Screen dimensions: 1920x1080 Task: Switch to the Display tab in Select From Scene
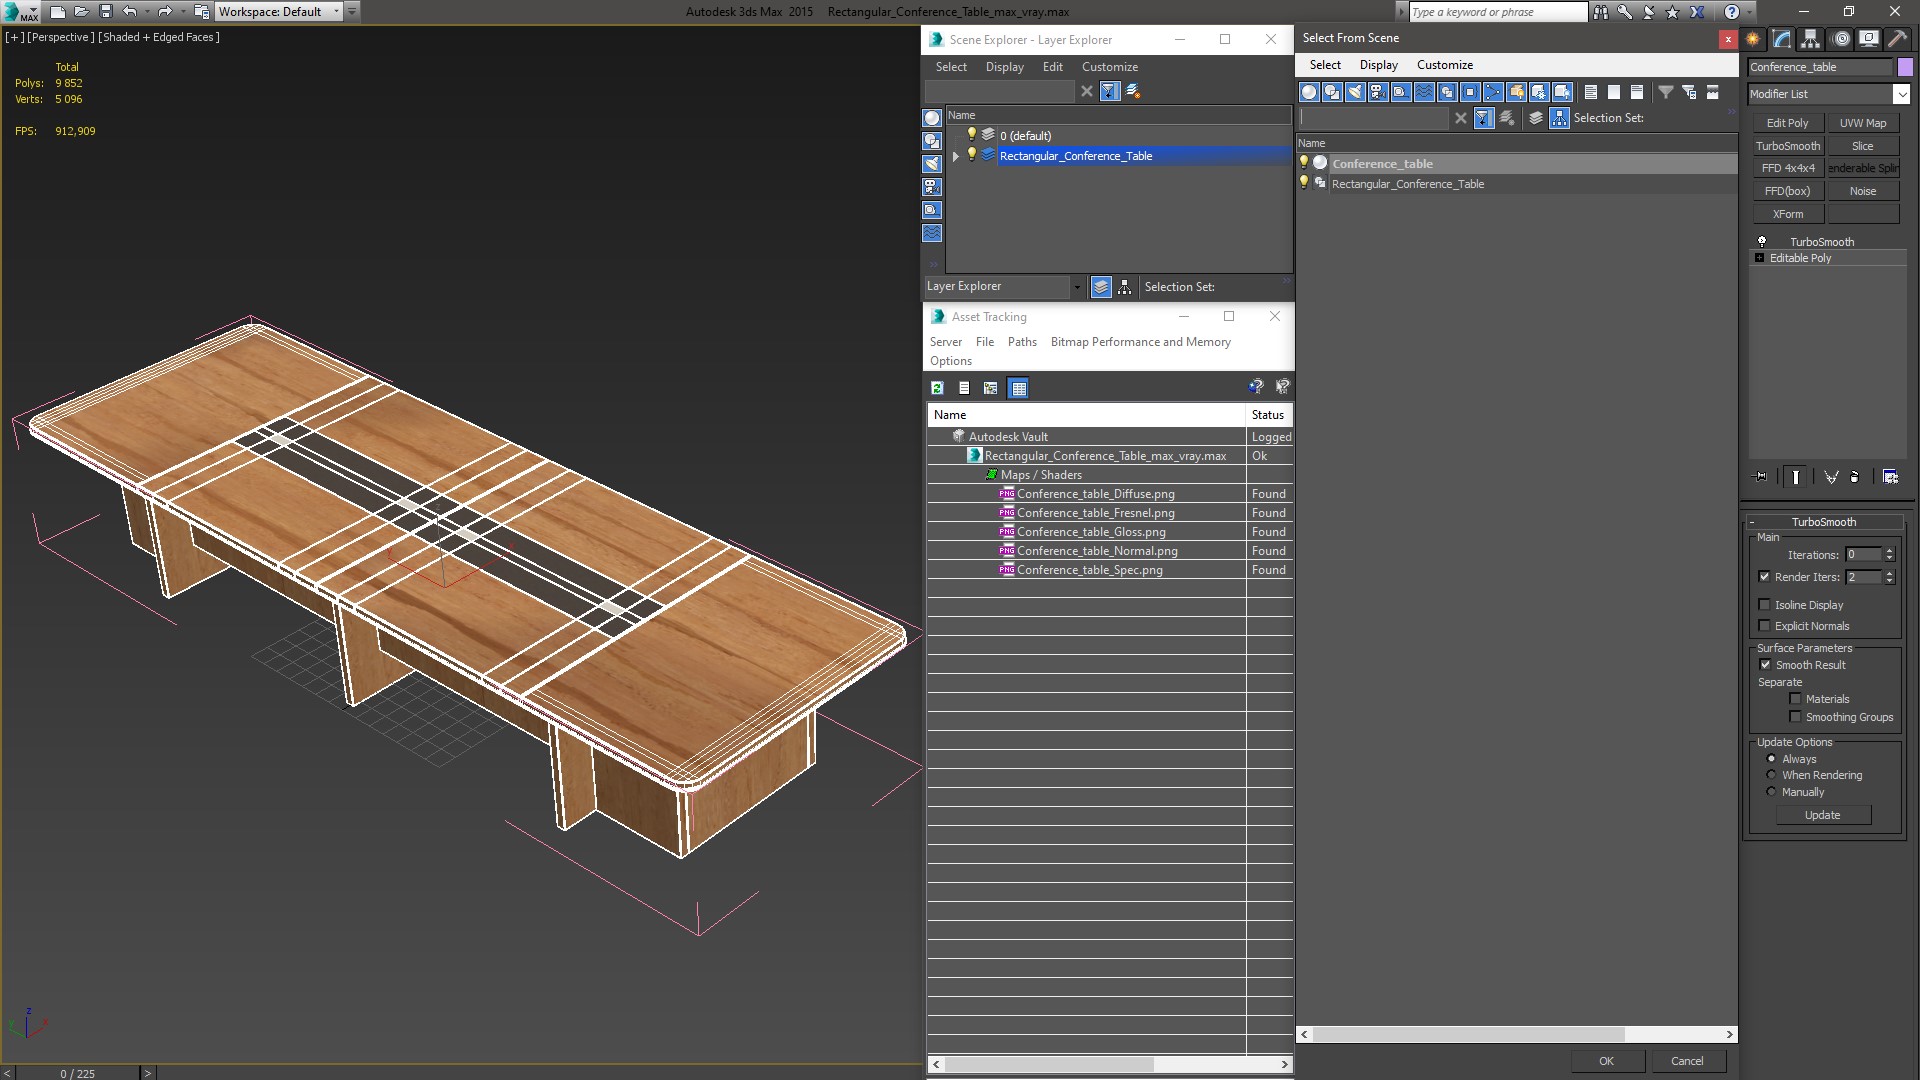pos(1378,63)
